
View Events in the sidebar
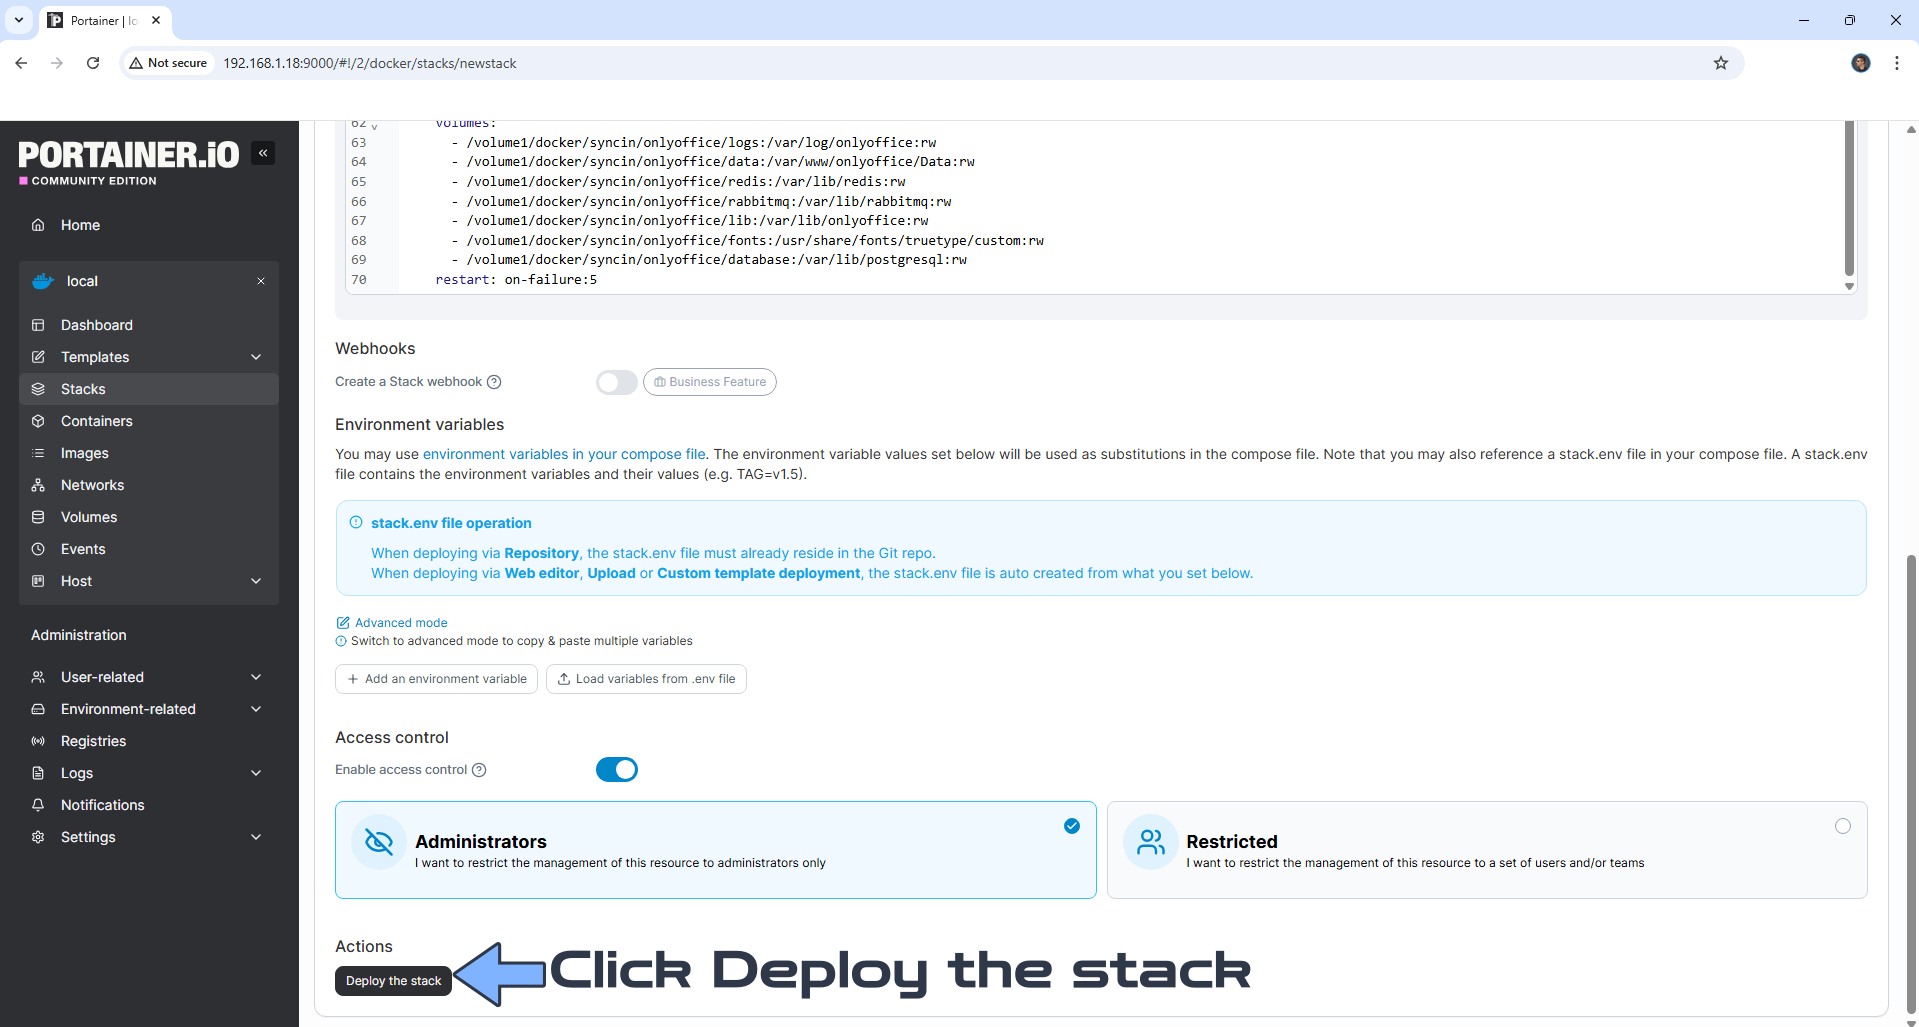81,548
